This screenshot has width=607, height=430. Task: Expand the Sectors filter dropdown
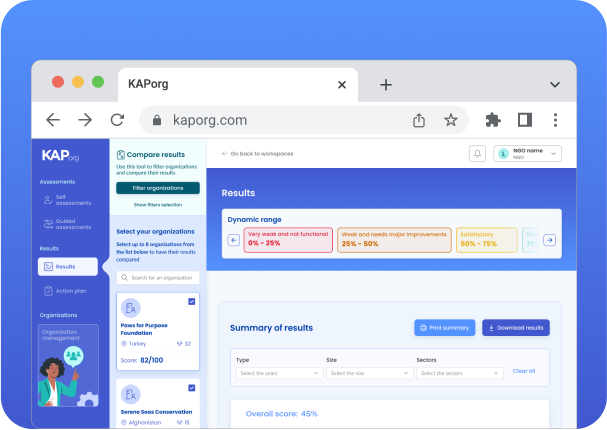459,373
